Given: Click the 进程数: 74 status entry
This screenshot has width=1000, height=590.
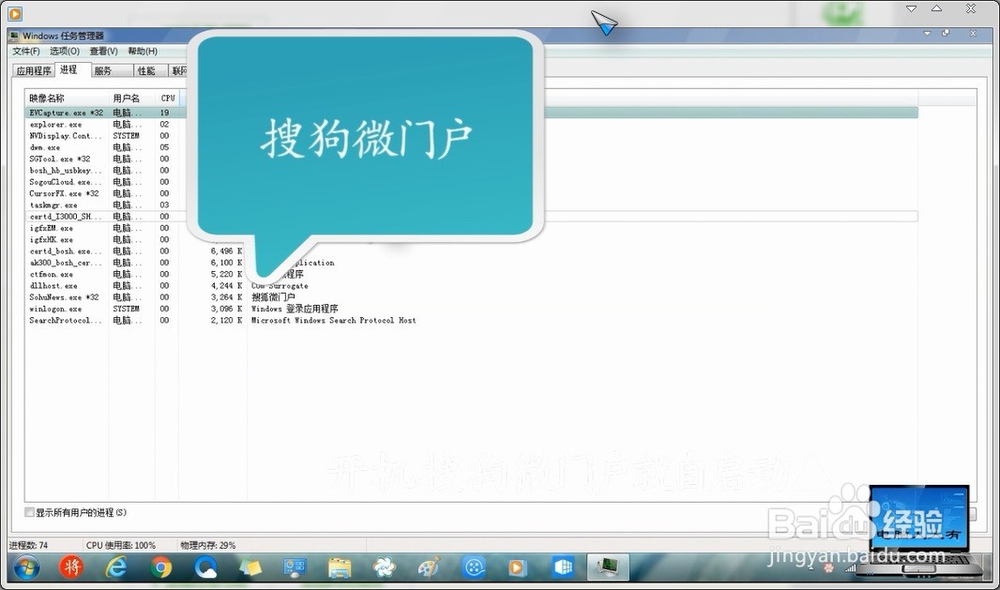Looking at the screenshot, I should click(29, 545).
